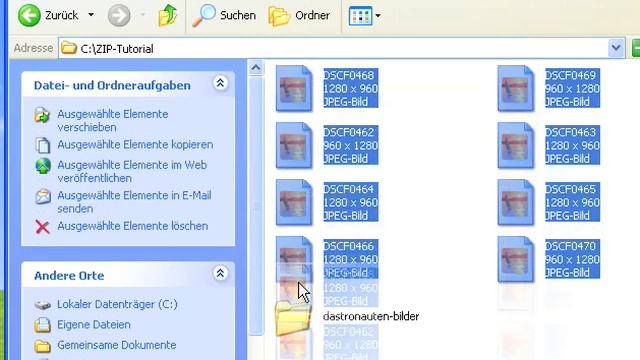The height and width of the screenshot is (360, 640).
Task: Click the Andere Orte heading
Action: [69, 276]
